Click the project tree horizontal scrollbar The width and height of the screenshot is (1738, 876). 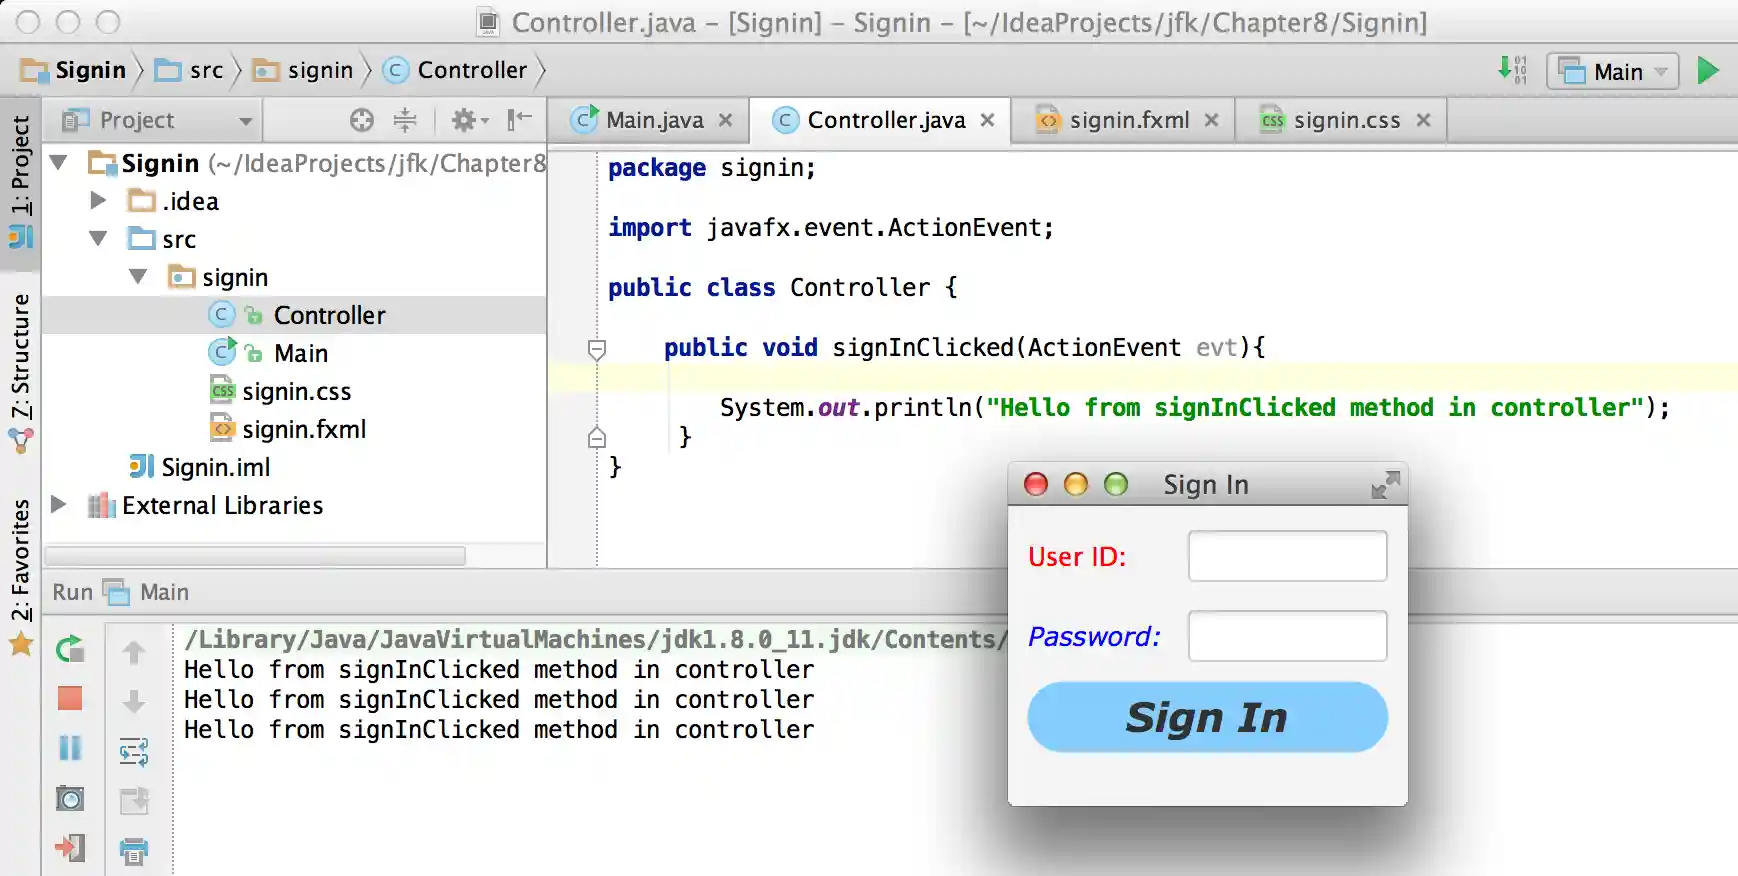[255, 556]
